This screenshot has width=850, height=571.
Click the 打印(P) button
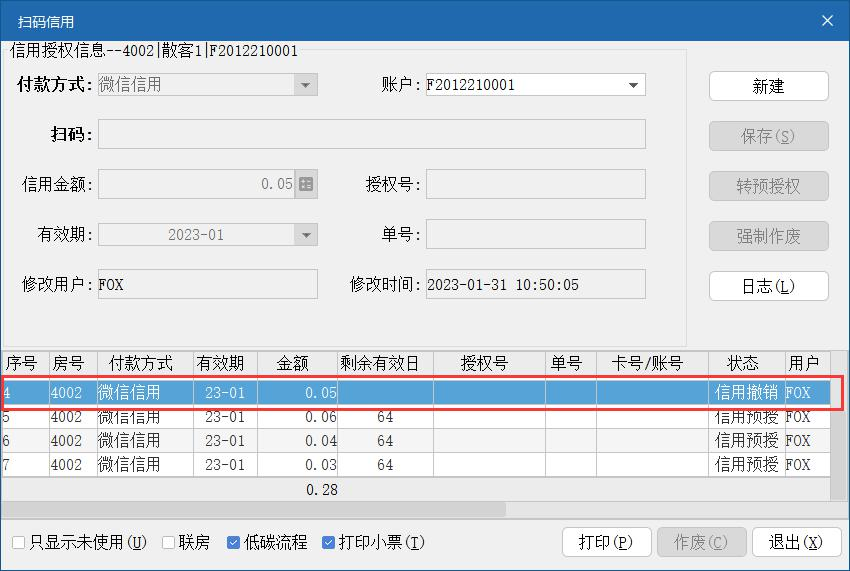click(x=607, y=542)
